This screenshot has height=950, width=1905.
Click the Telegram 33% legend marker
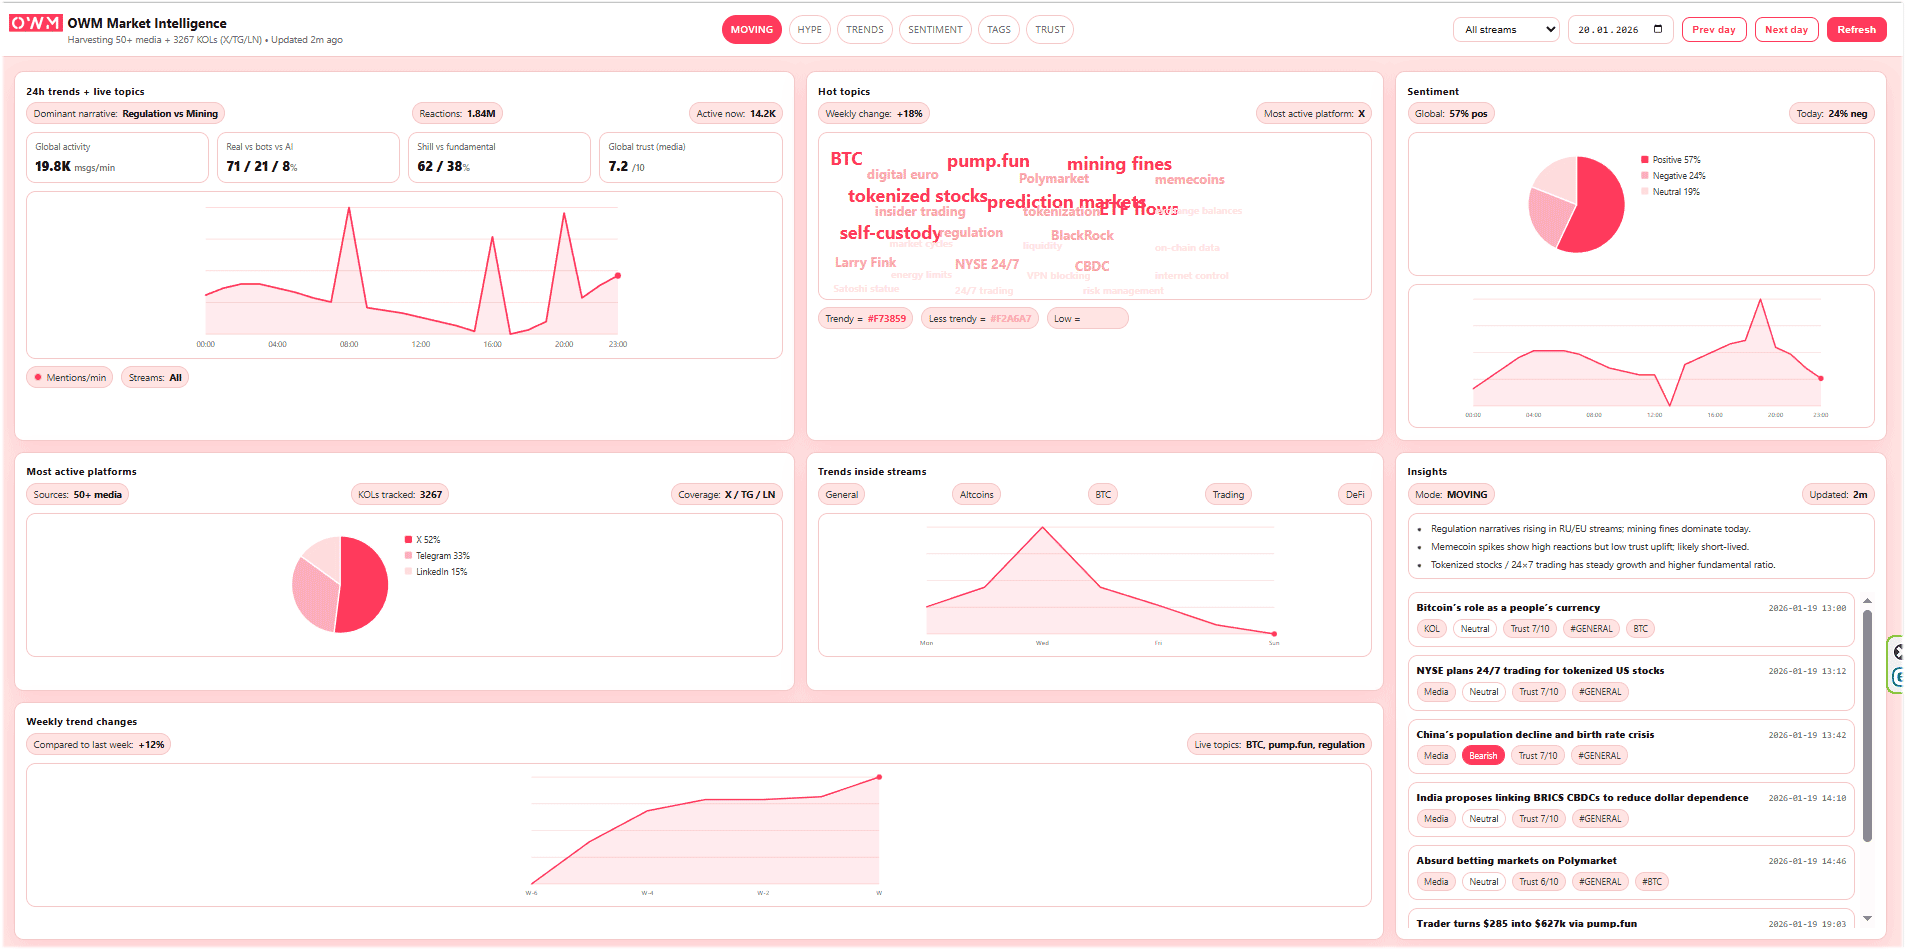tap(408, 556)
